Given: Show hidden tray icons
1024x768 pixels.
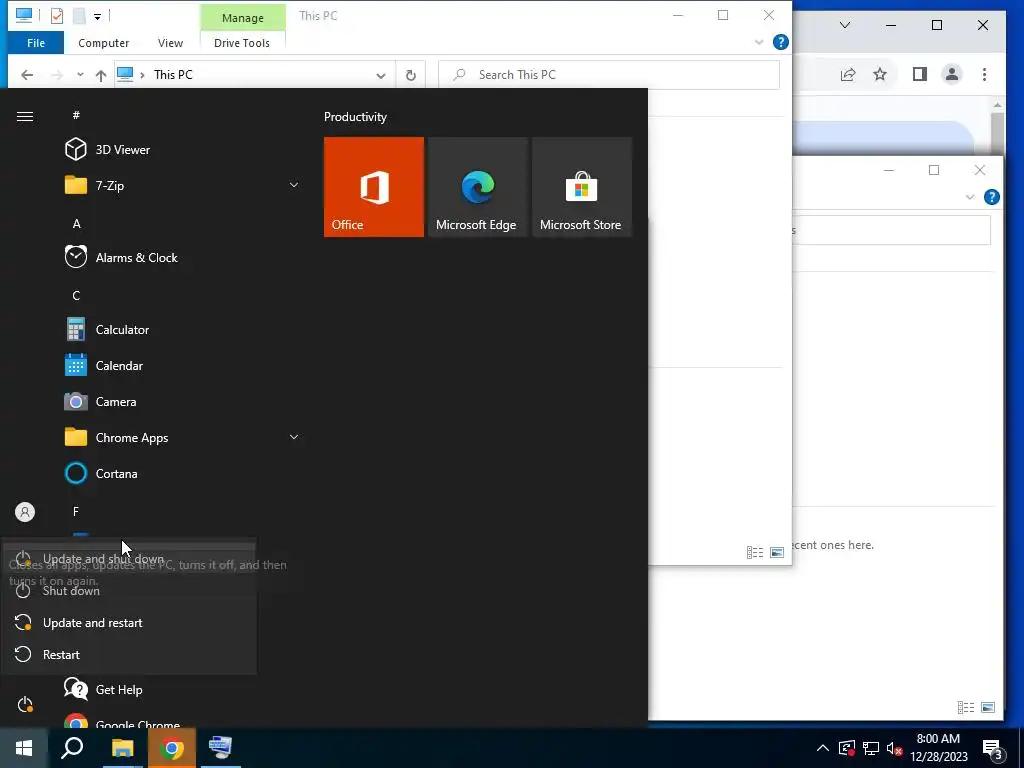Looking at the screenshot, I should click(x=823, y=748).
